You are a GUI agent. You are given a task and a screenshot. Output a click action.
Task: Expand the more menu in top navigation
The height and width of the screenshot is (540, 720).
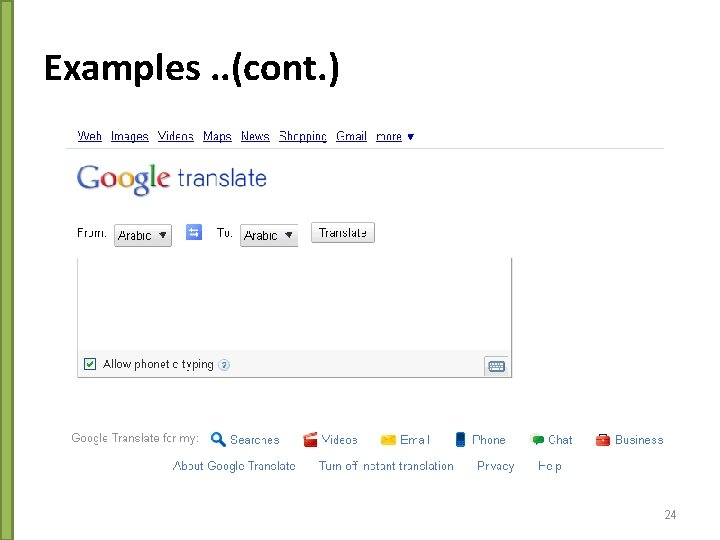[394, 137]
